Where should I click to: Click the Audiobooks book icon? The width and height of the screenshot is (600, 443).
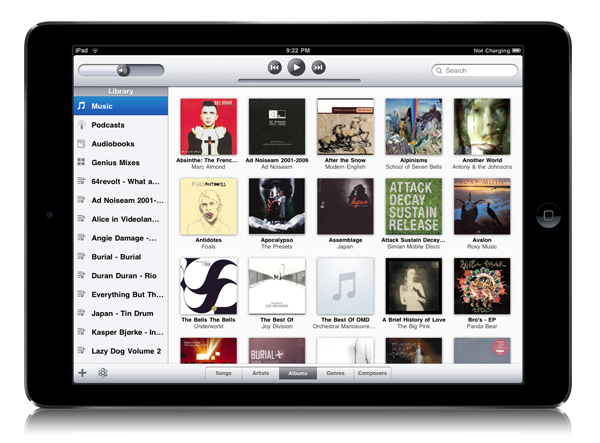click(81, 144)
